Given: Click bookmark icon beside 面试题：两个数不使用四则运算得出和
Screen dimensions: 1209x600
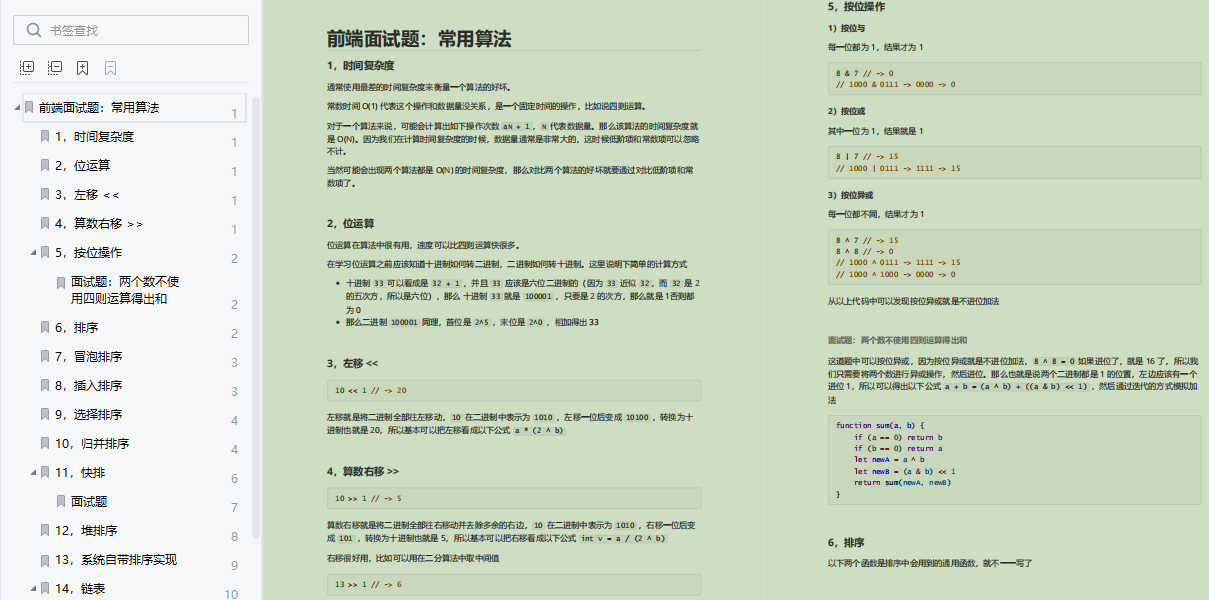Looking at the screenshot, I should pyautogui.click(x=61, y=283).
